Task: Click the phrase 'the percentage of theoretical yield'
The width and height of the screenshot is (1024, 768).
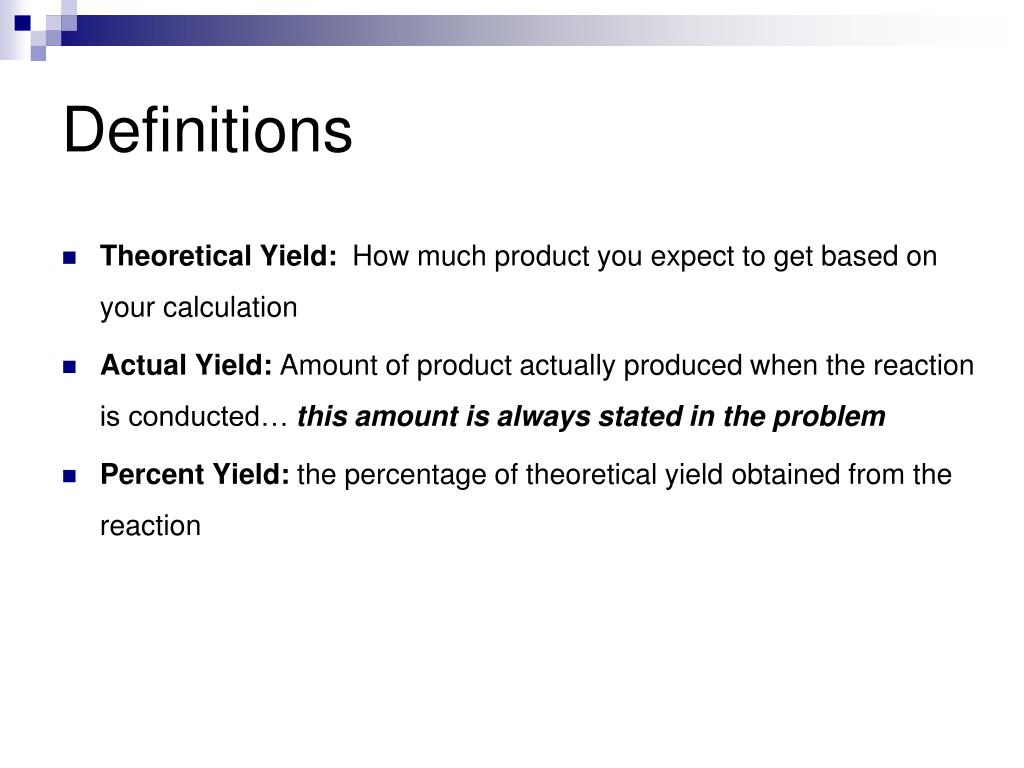Action: [x=510, y=474]
